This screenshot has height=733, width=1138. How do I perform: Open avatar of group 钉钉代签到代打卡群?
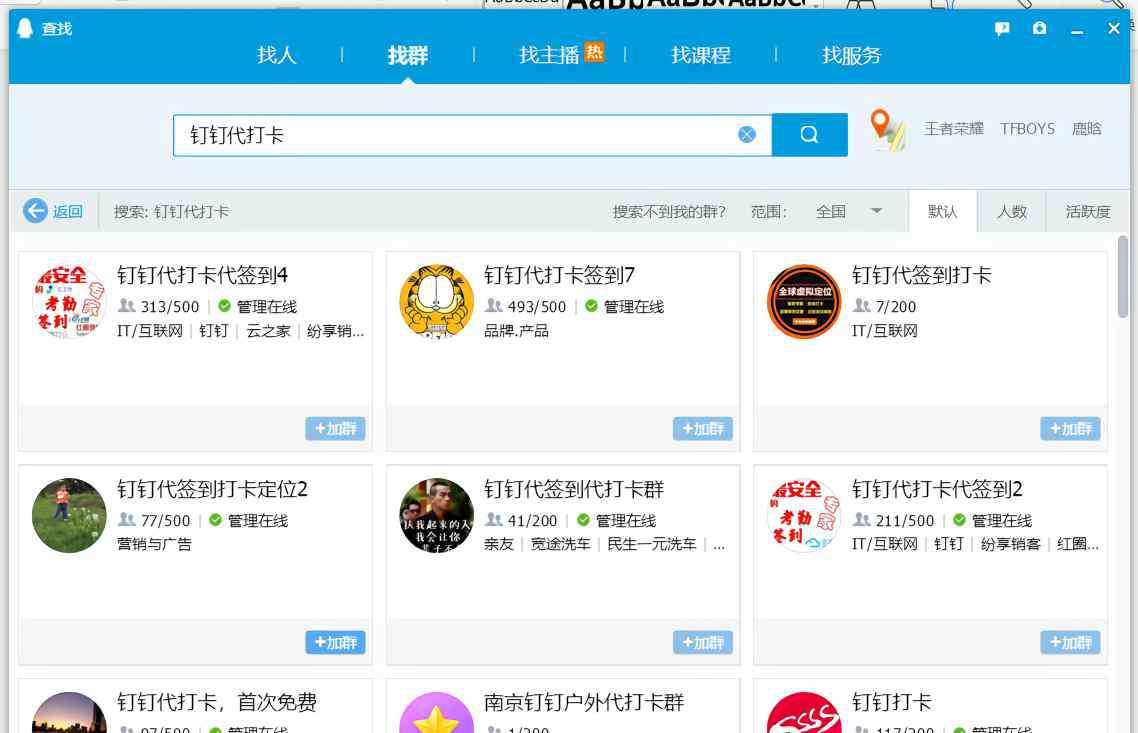tap(436, 515)
